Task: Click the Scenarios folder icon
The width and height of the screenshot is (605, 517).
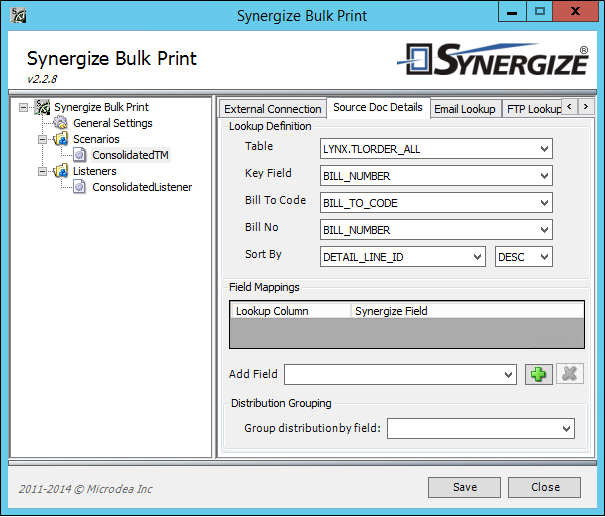Action: coord(61,139)
